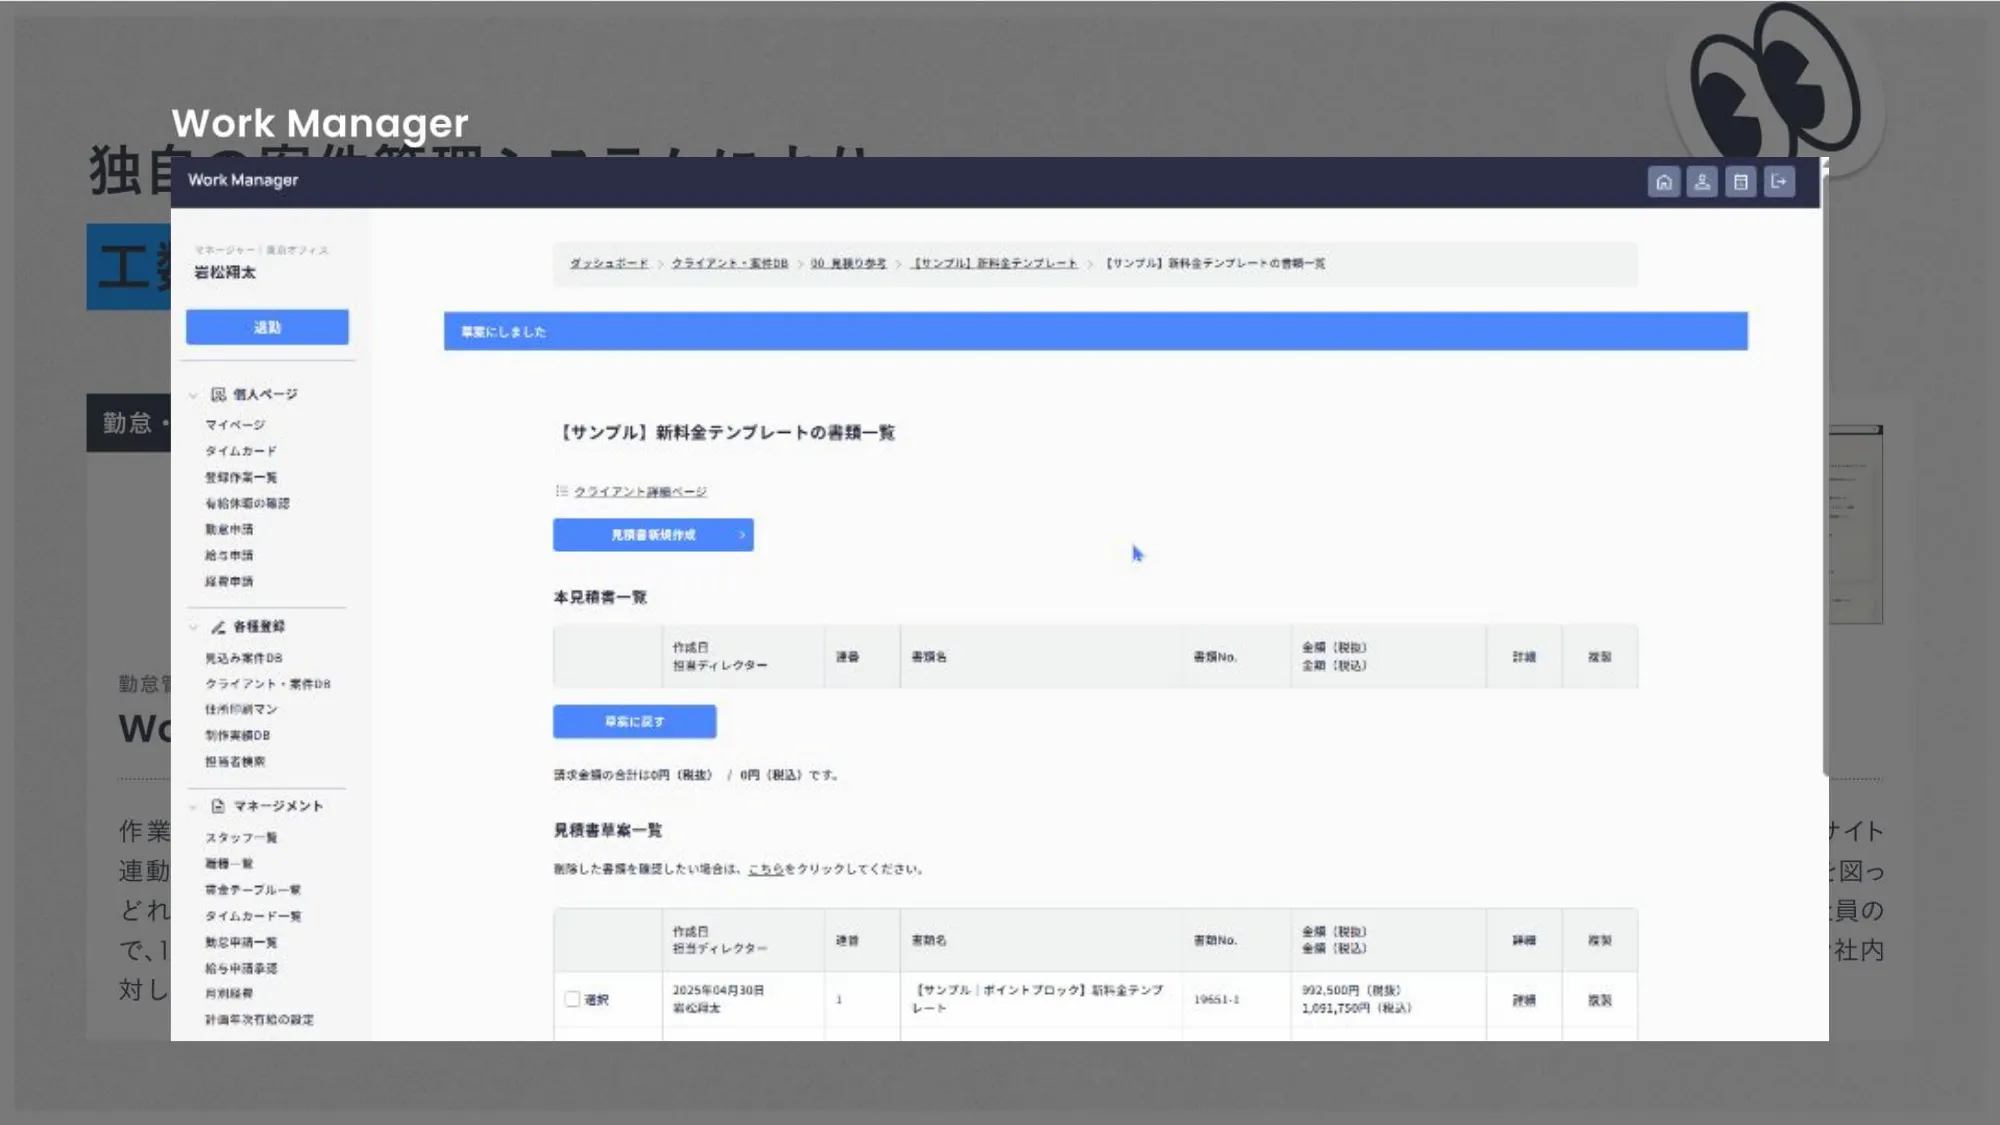Click the logout arrow icon

1779,182
